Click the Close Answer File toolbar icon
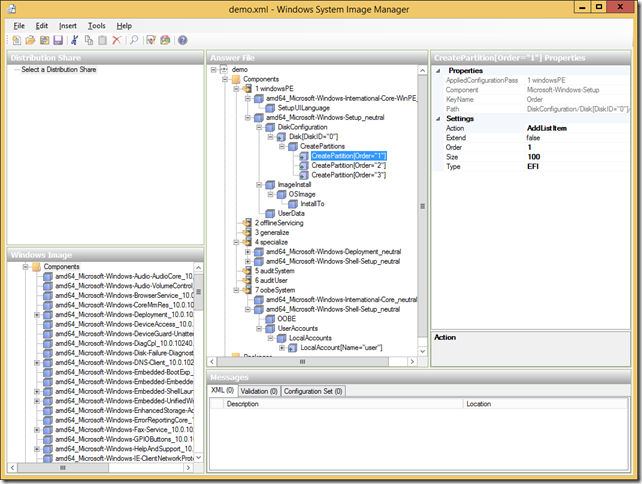Image resolution: width=642 pixels, height=484 pixels. [x=44, y=40]
